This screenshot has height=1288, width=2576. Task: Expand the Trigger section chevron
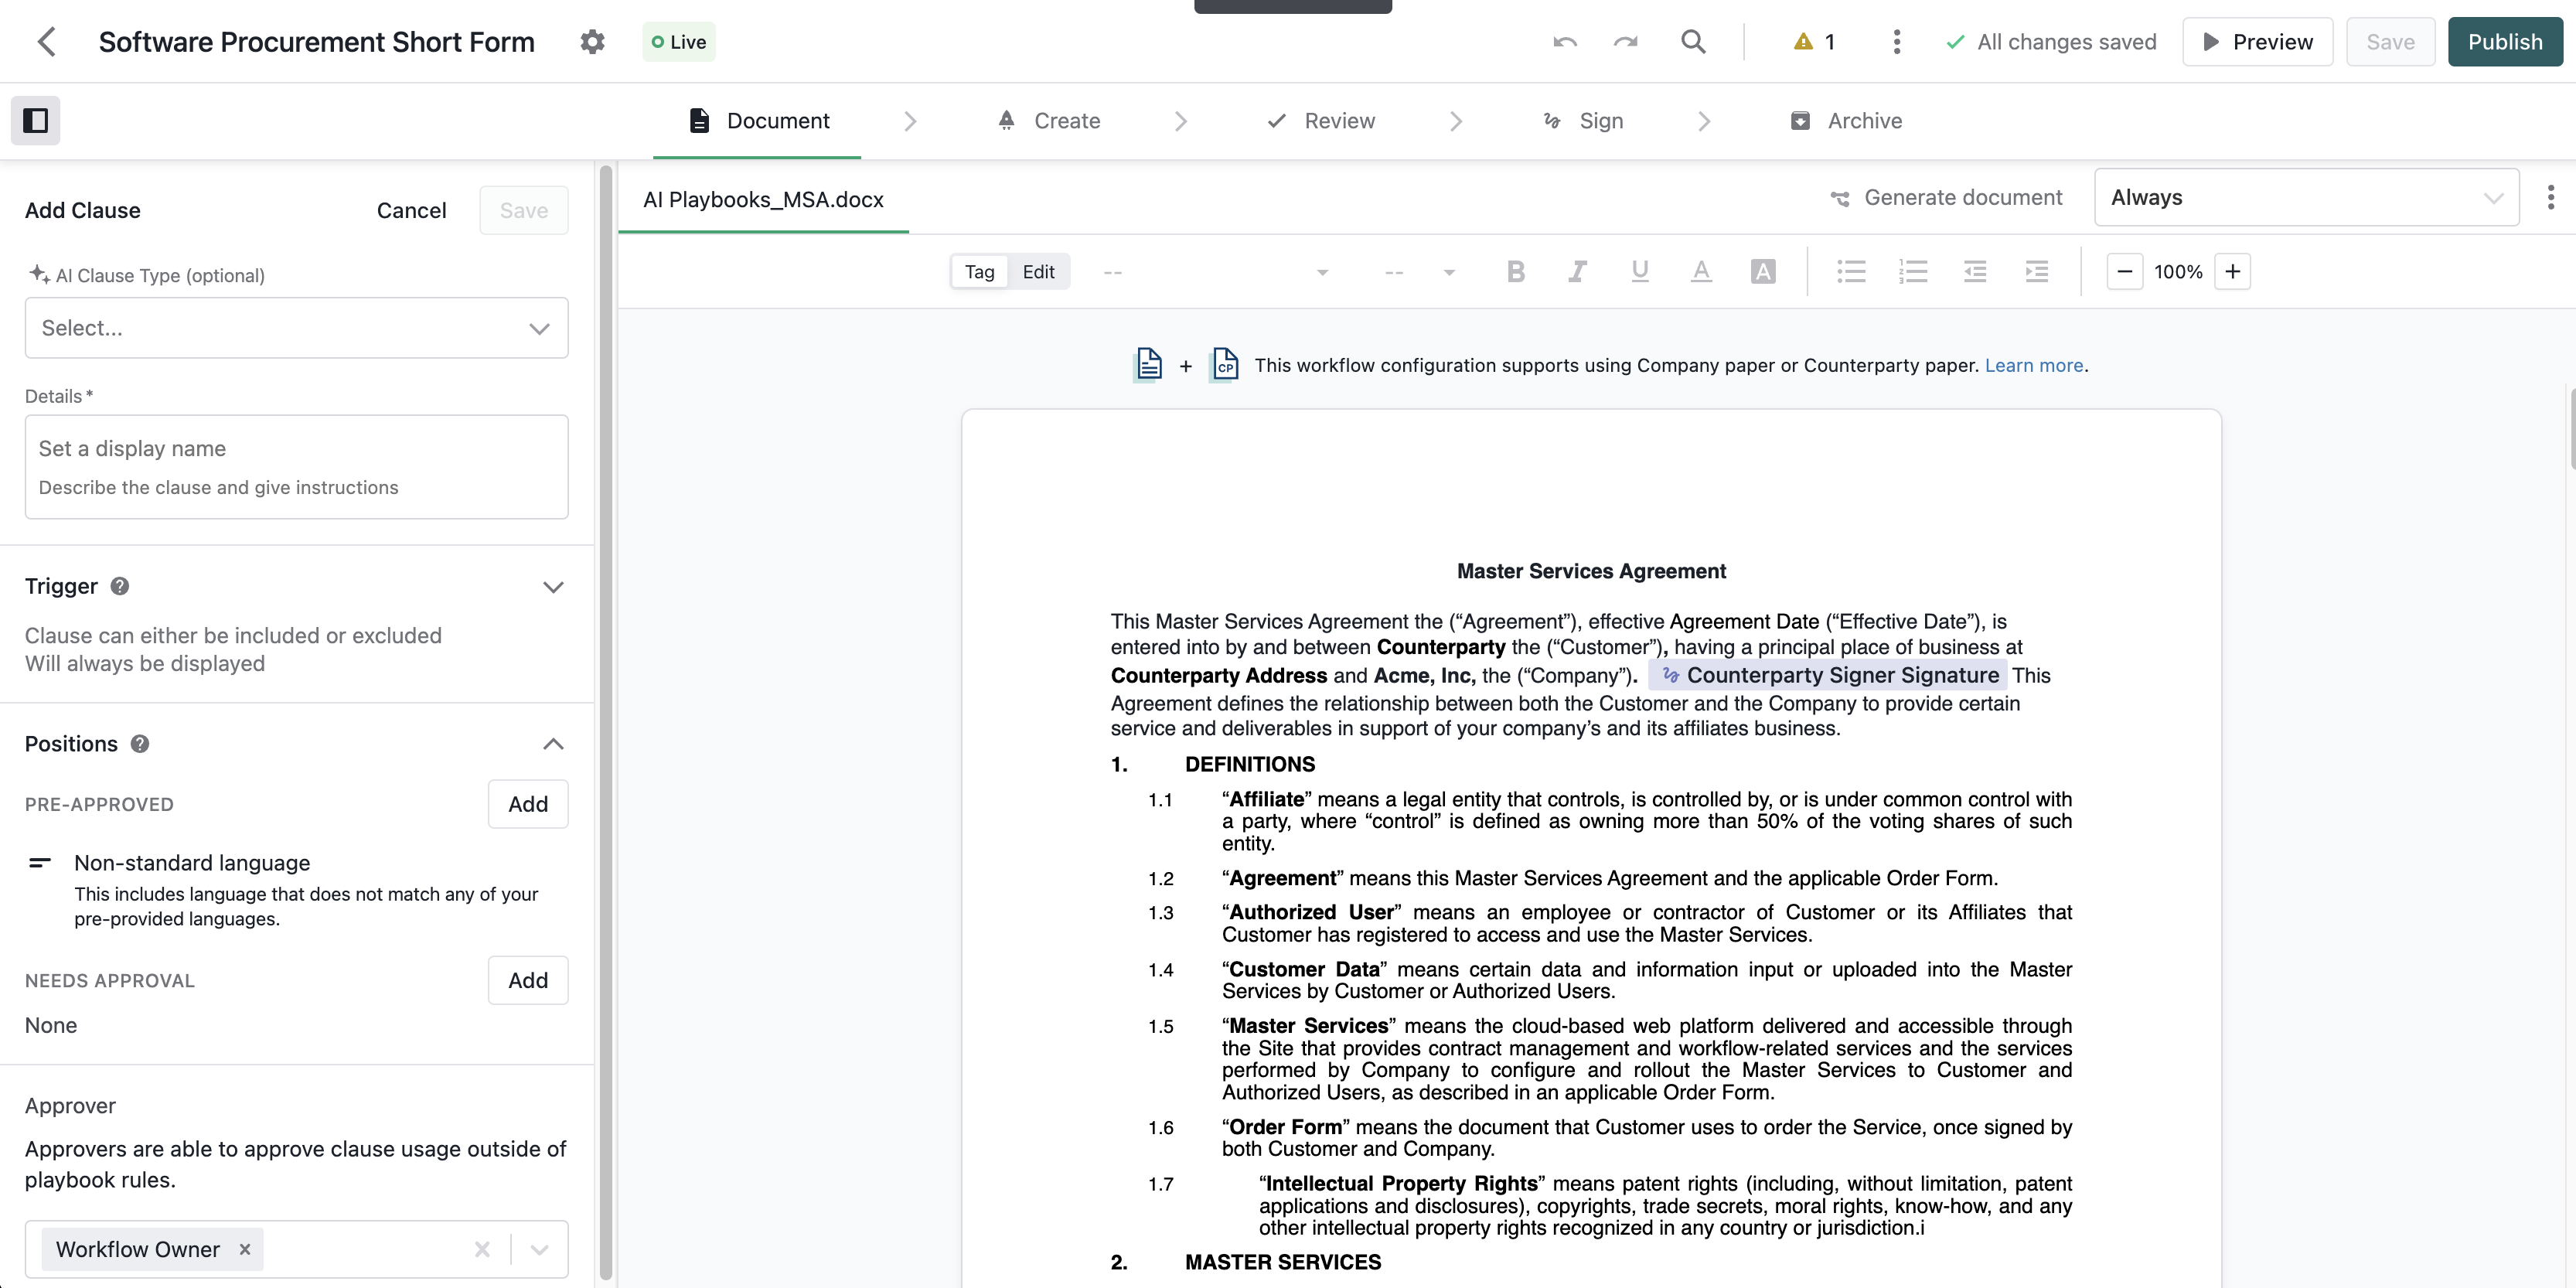[553, 587]
